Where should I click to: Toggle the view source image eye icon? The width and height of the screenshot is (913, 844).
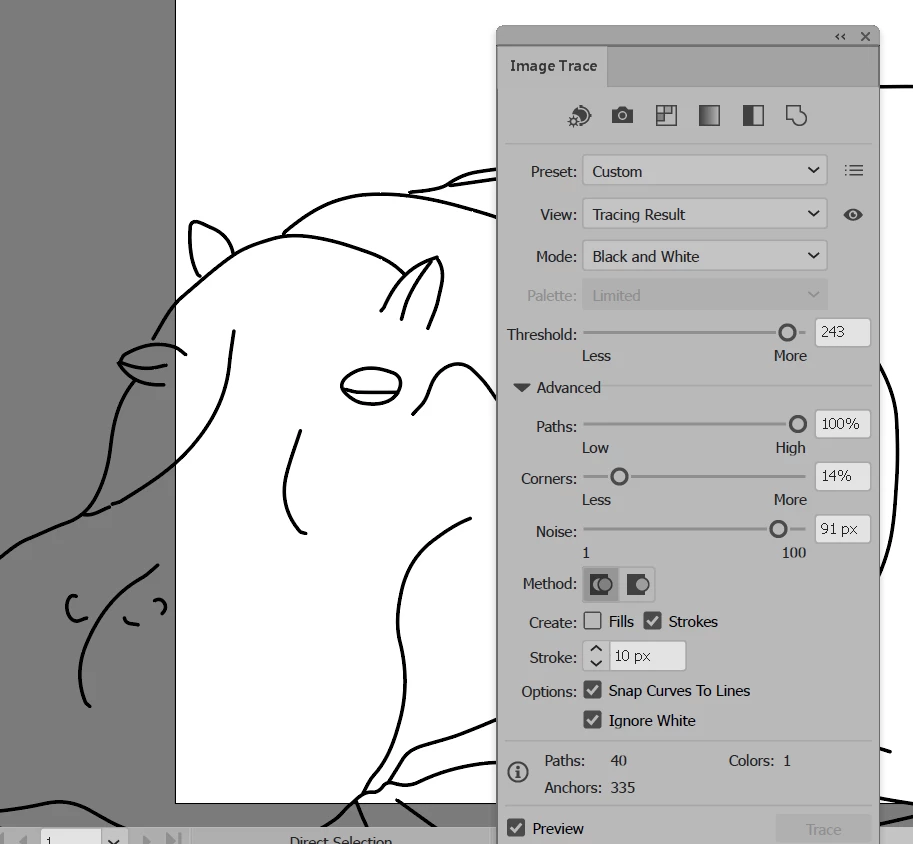853,214
